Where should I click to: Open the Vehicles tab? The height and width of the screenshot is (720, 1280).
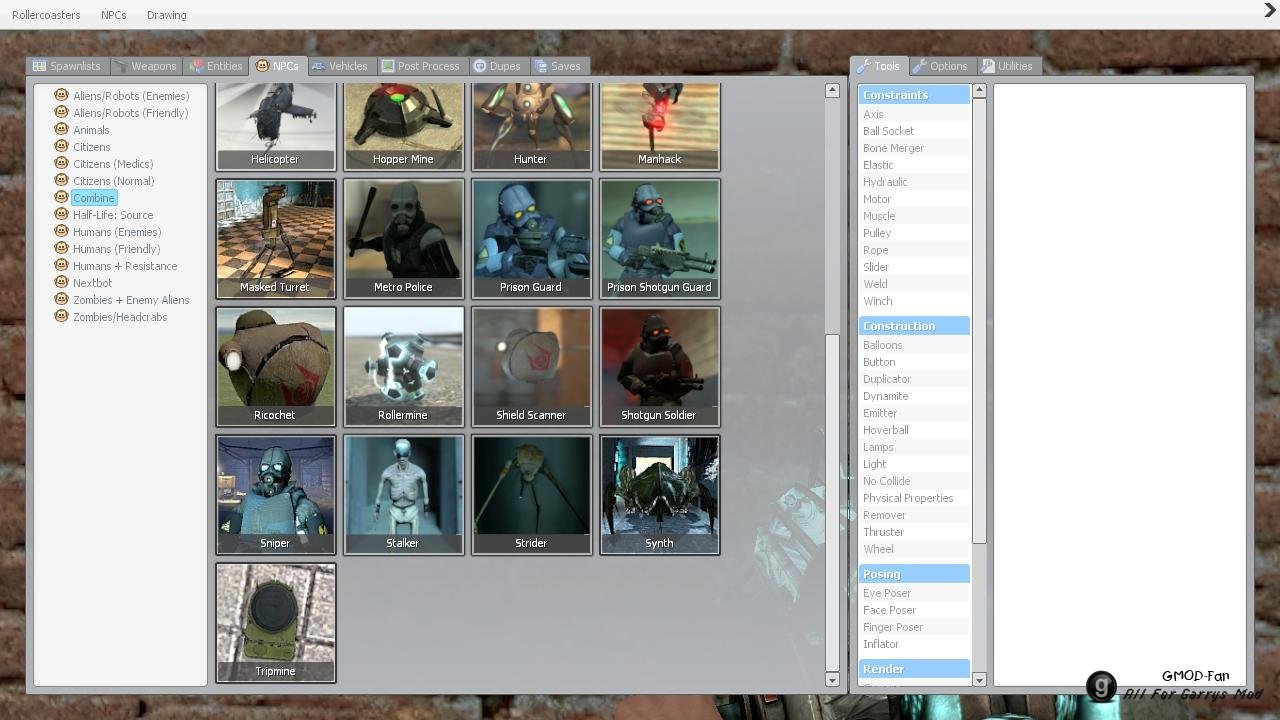pyautogui.click(x=340, y=66)
